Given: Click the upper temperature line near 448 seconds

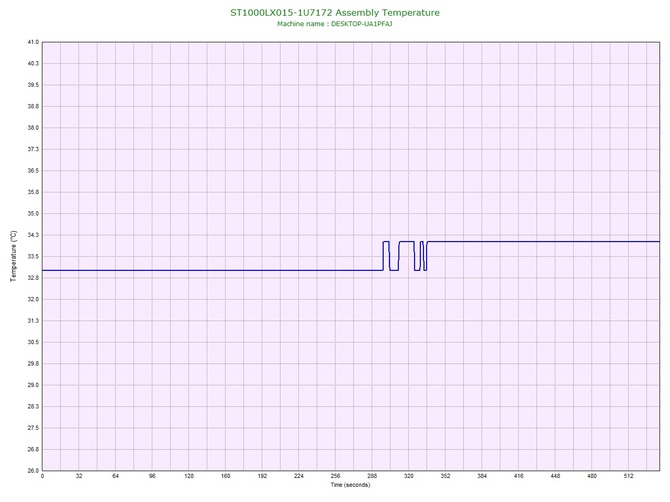Looking at the screenshot, I should [x=555, y=242].
